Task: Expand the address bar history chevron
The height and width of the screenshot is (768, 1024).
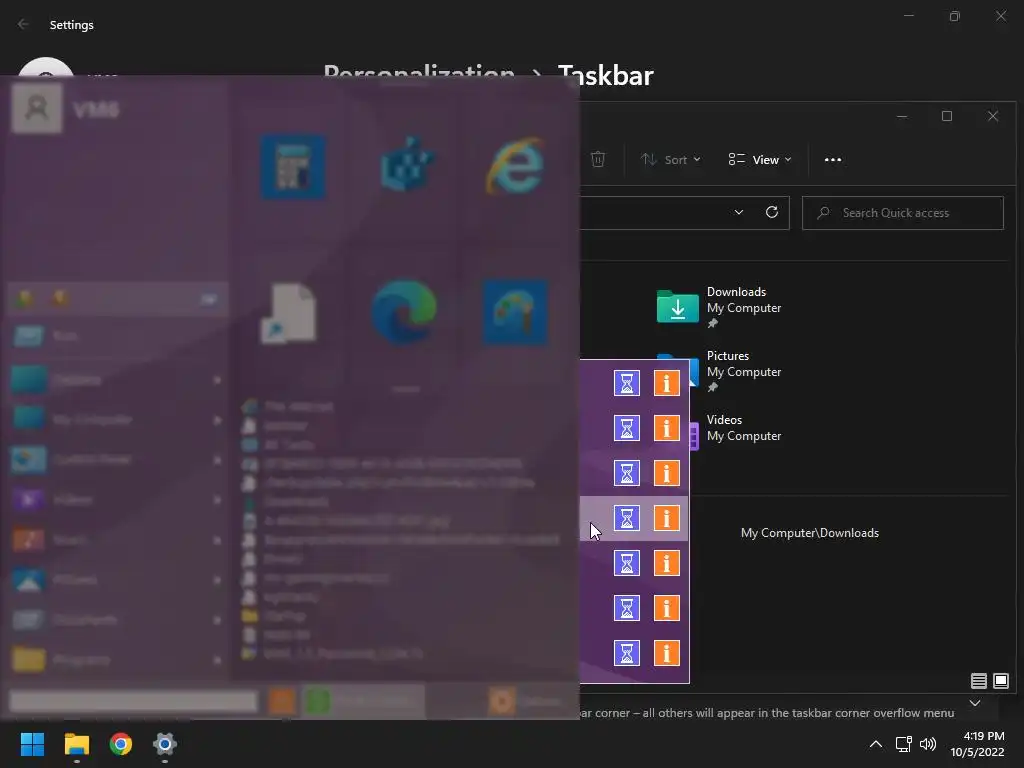Action: tap(739, 212)
